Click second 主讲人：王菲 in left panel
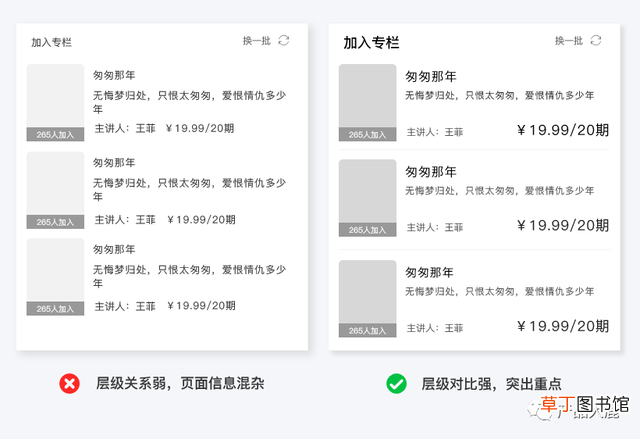The width and height of the screenshot is (640, 439). coord(125,220)
